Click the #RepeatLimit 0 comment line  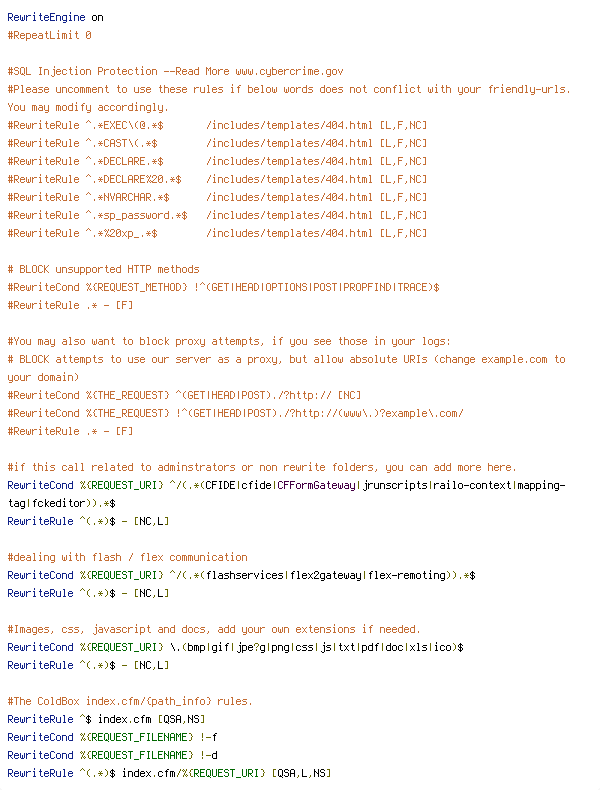49,35
